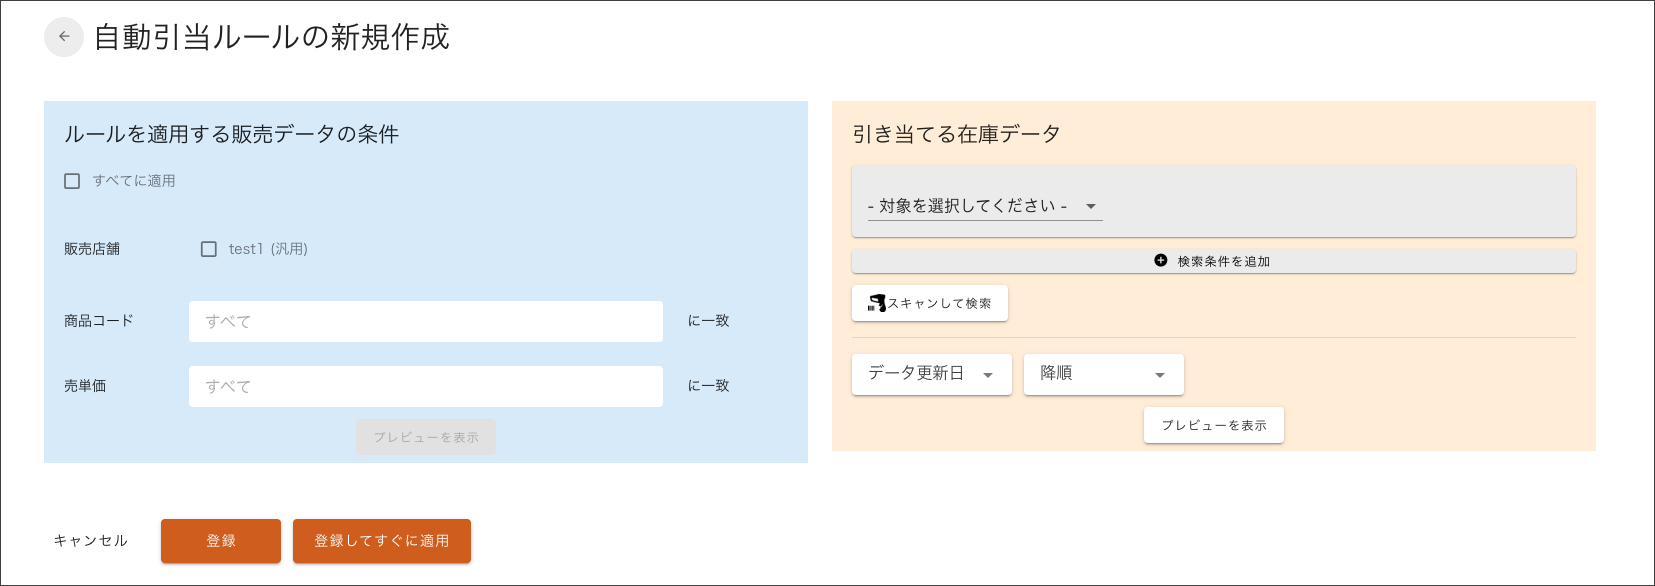This screenshot has width=1655, height=586.
Task: Click the grayed プレビューを表示 in sales panel
Action: coord(426,437)
